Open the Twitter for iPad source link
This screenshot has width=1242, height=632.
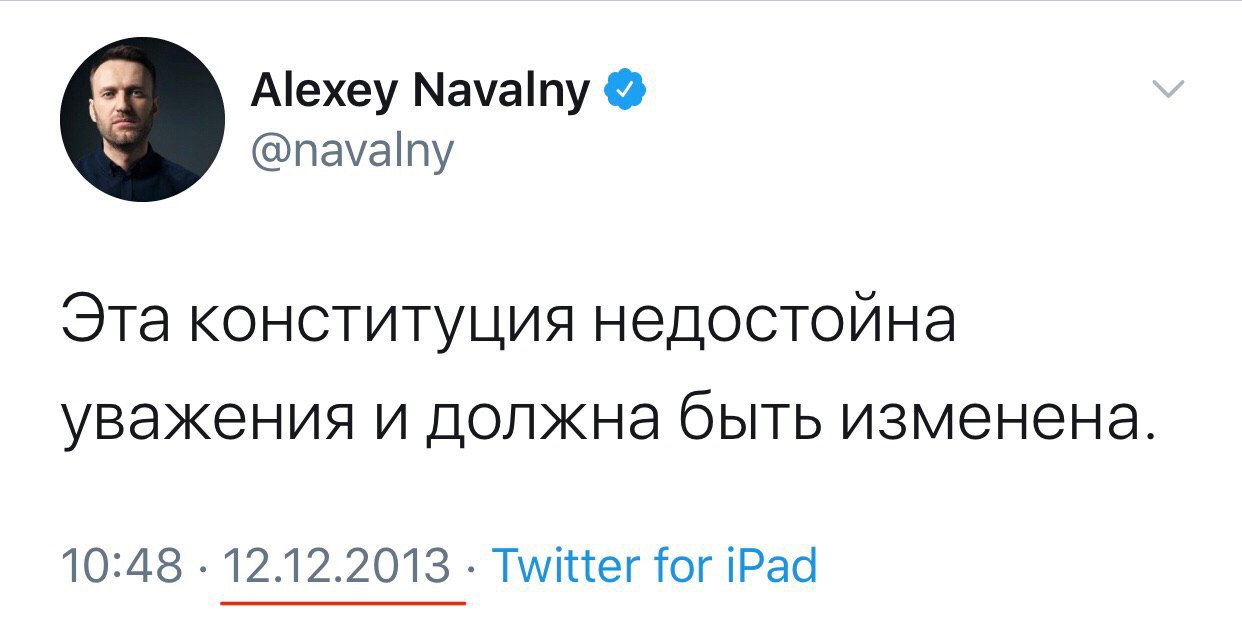click(655, 565)
